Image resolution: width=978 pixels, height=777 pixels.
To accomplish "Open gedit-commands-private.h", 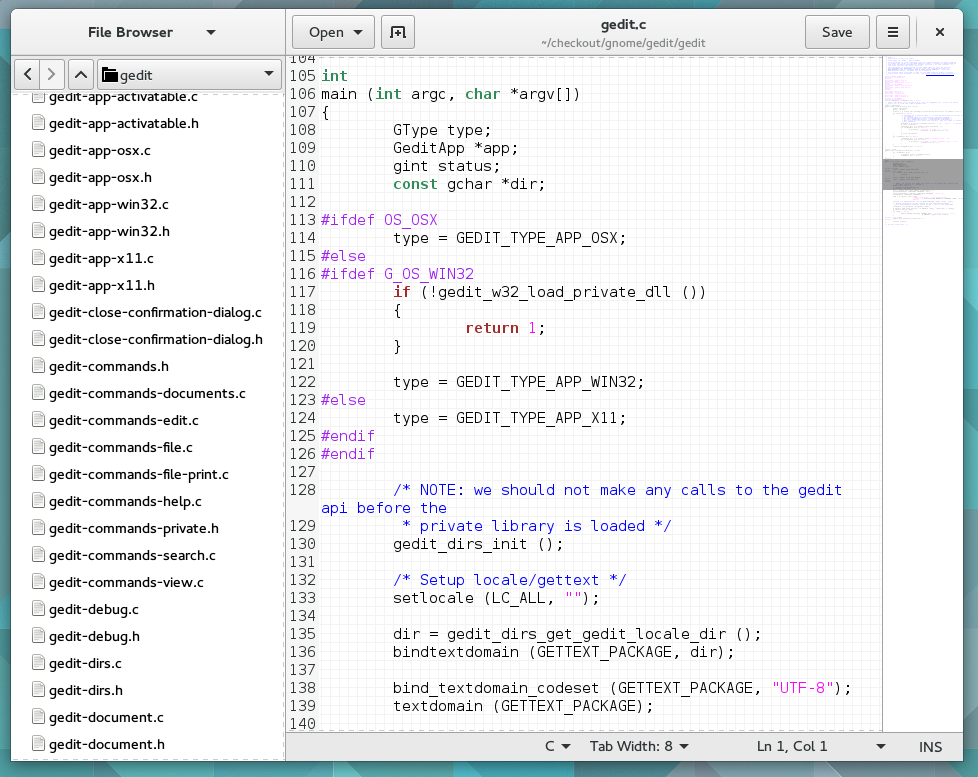I will point(133,528).
